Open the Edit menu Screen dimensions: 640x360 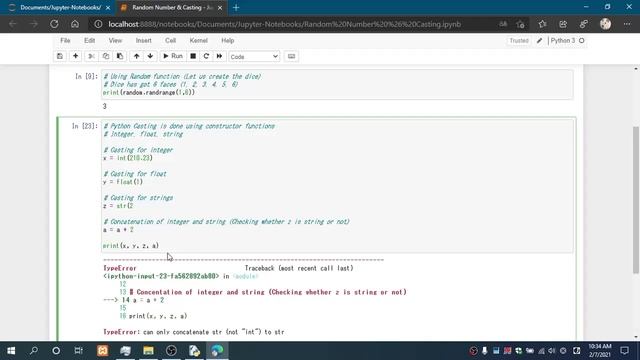[x=89, y=40]
